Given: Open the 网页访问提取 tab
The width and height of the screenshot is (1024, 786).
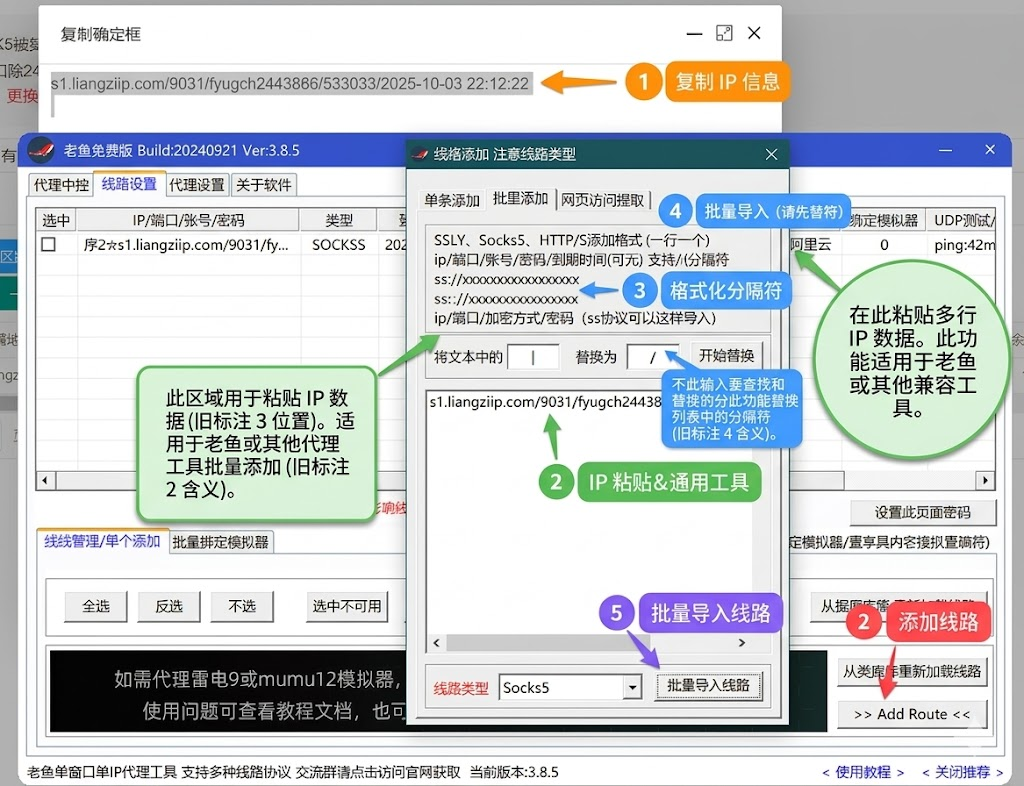Looking at the screenshot, I should tap(603, 200).
